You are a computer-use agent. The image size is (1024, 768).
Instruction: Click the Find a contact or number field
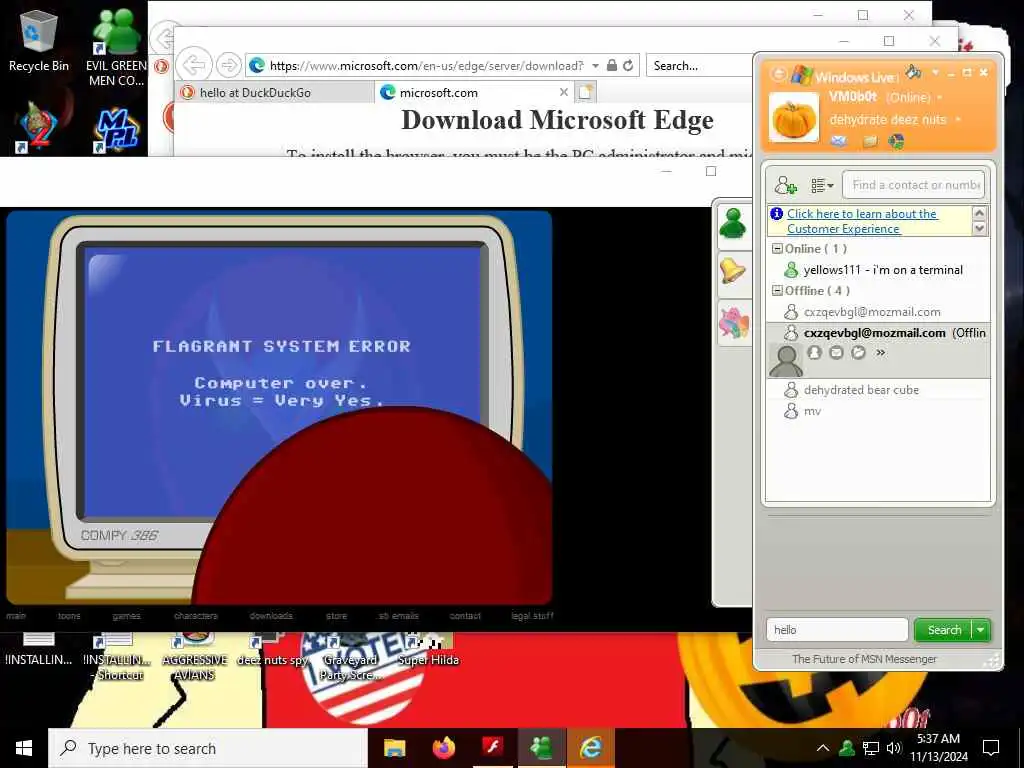[x=913, y=185]
